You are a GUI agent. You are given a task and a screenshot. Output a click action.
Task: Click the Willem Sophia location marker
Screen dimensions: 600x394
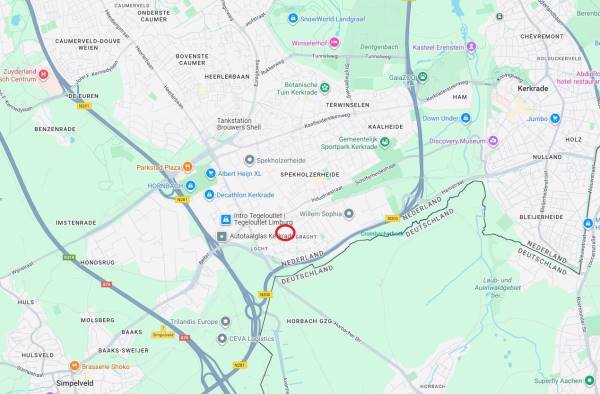pos(348,214)
